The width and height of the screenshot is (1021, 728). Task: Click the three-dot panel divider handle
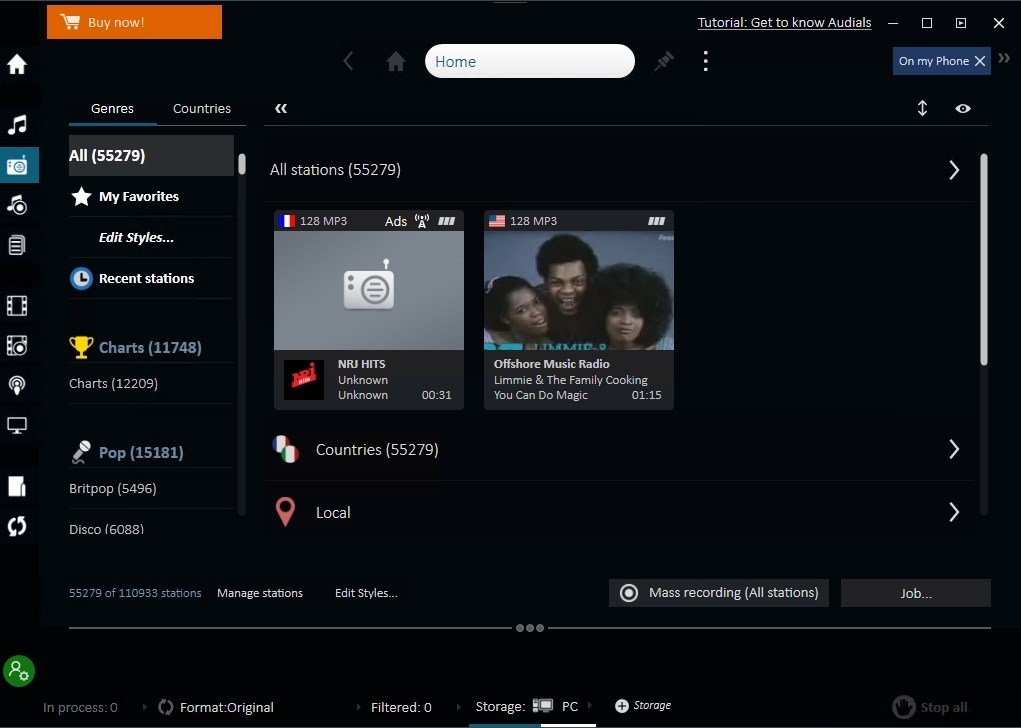530,628
